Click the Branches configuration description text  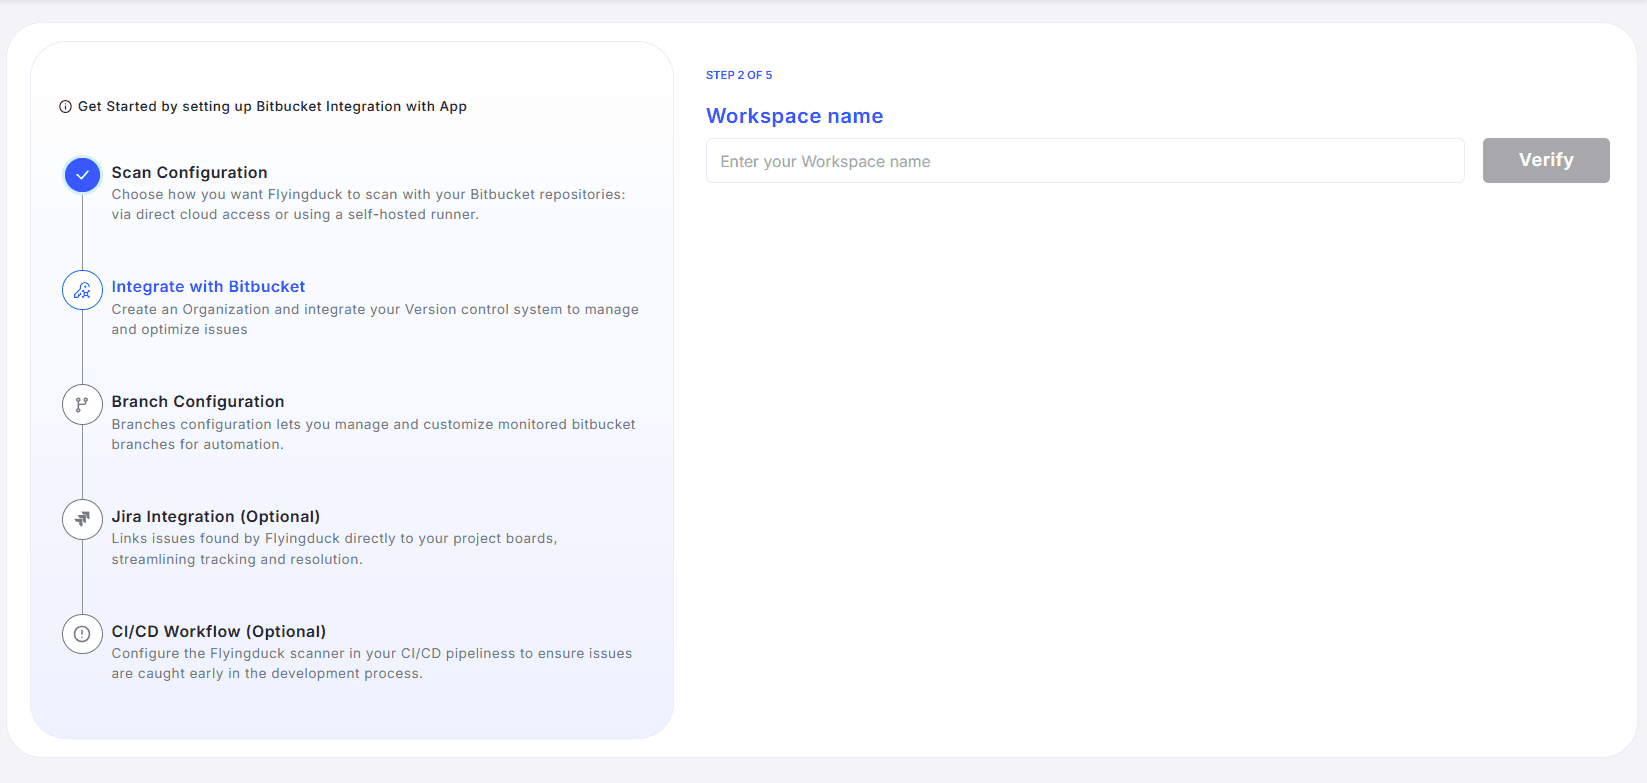373,434
